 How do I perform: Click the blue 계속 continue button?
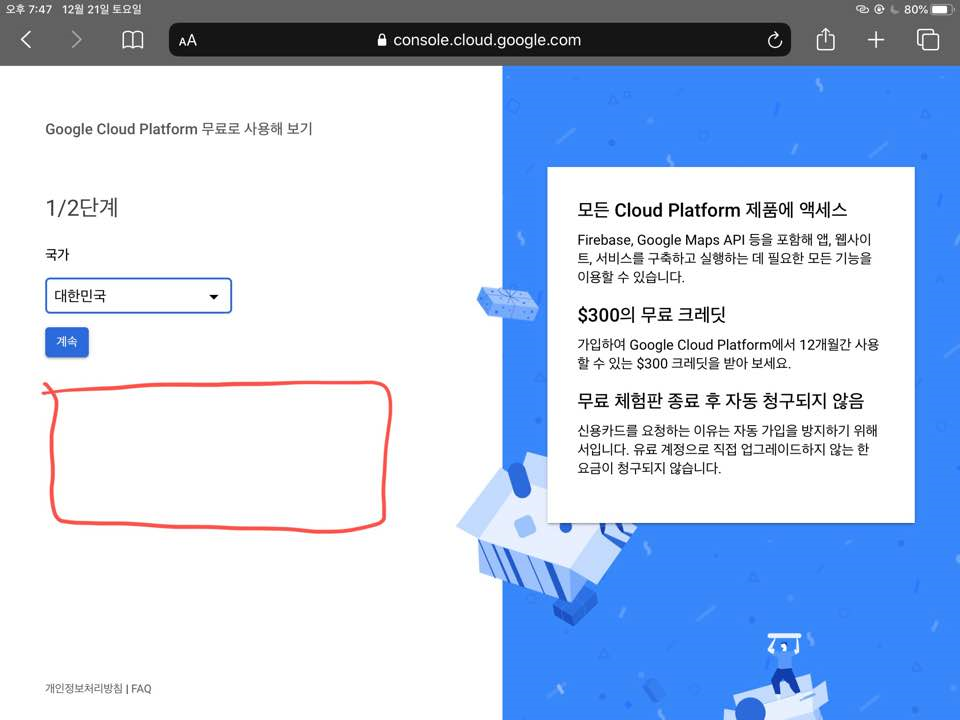(67, 342)
